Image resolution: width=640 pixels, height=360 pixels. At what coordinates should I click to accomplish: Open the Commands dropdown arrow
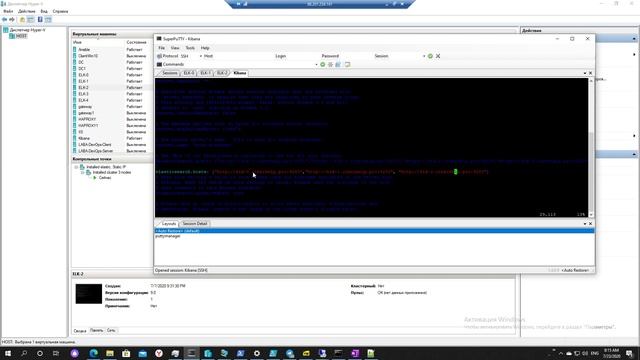click(316, 64)
